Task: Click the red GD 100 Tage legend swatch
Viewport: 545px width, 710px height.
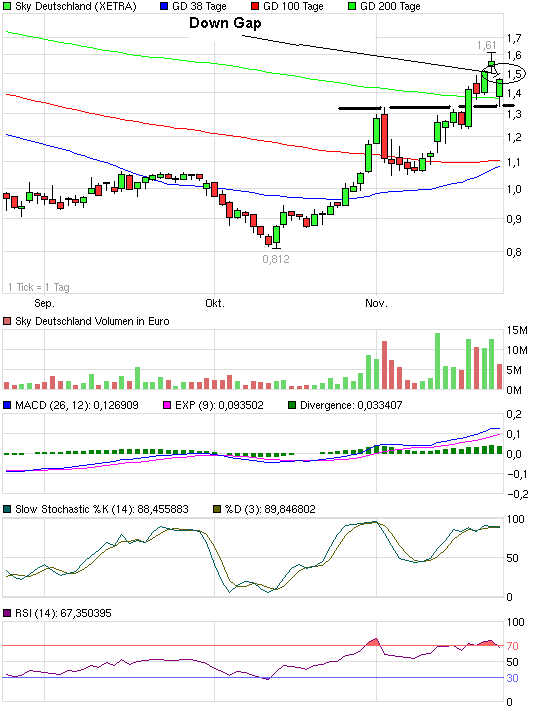Action: tap(255, 6)
